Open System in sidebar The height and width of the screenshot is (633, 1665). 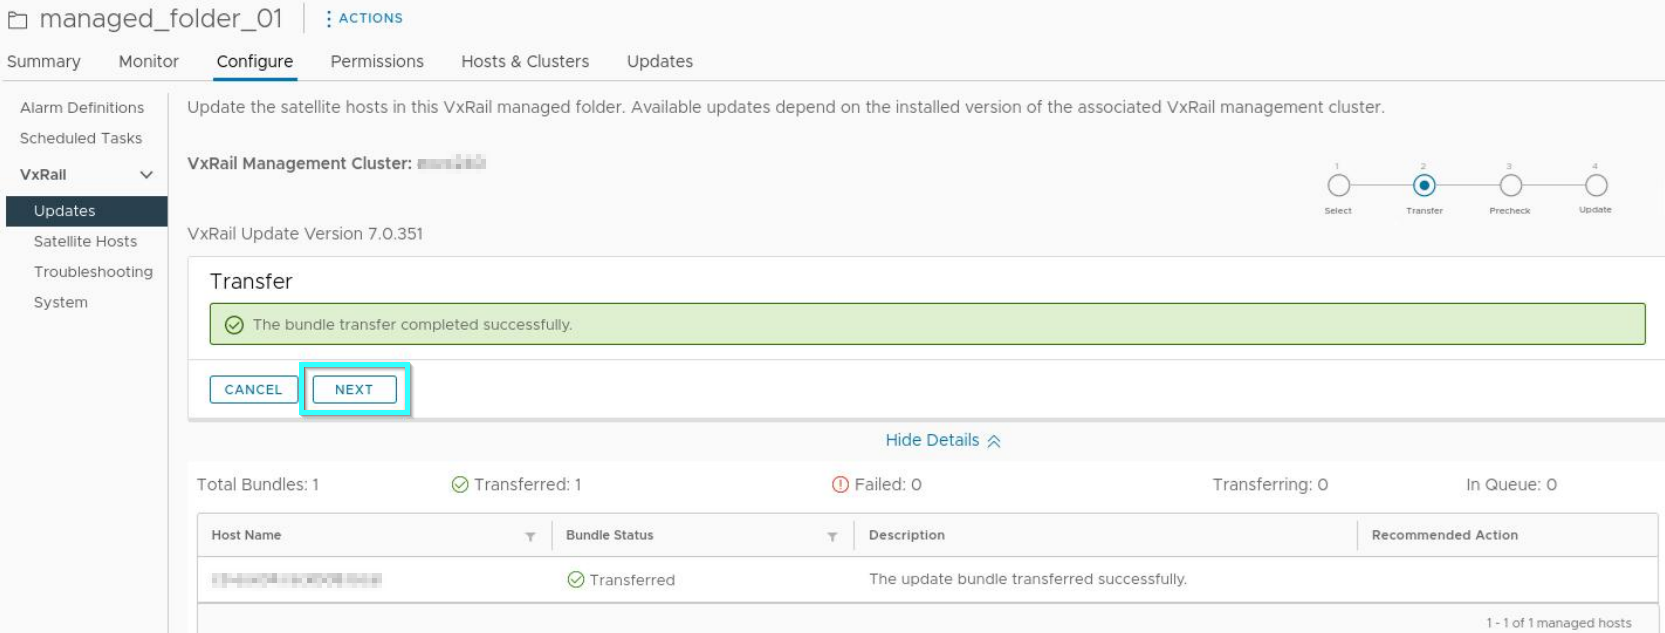(x=60, y=302)
